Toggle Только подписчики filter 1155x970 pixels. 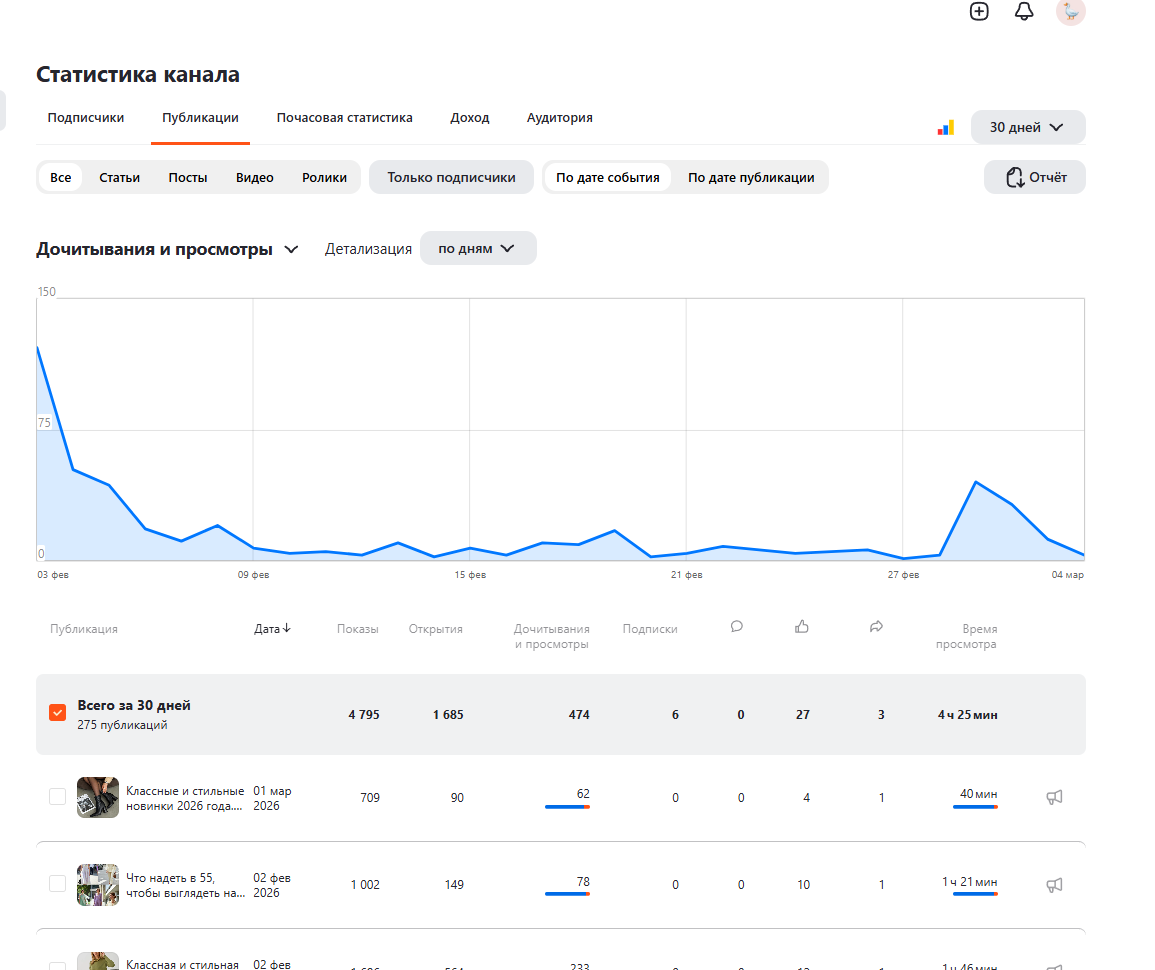pos(451,178)
